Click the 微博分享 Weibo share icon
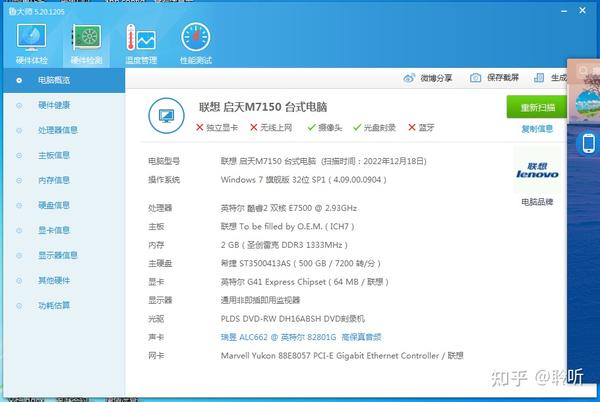Screen dimensions: 600x402 pyautogui.click(x=409, y=78)
